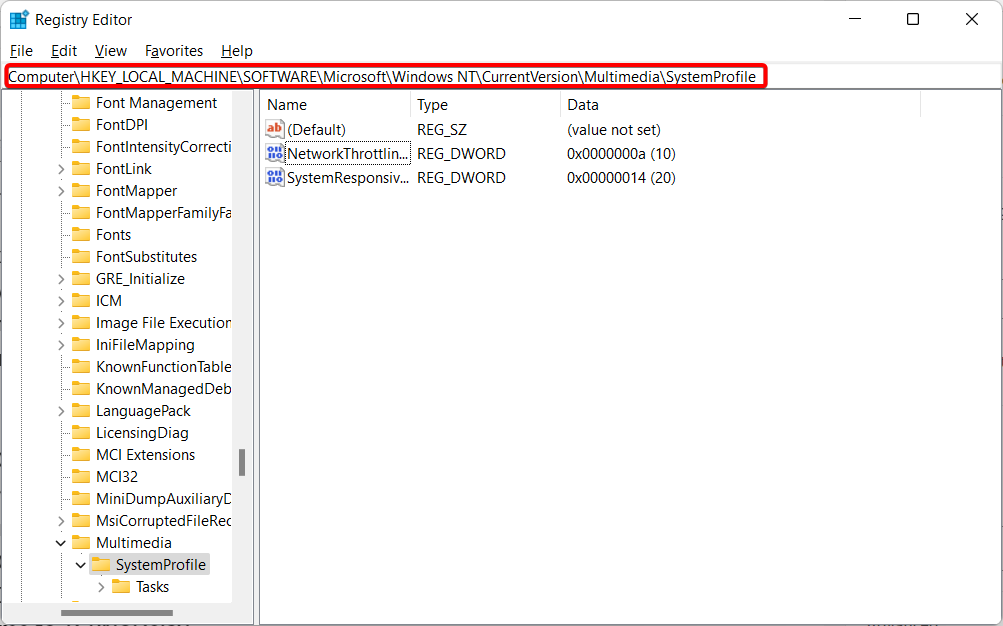Collapse the Multimedia key chevron
Image resolution: width=1003 pixels, height=626 pixels.
62,542
